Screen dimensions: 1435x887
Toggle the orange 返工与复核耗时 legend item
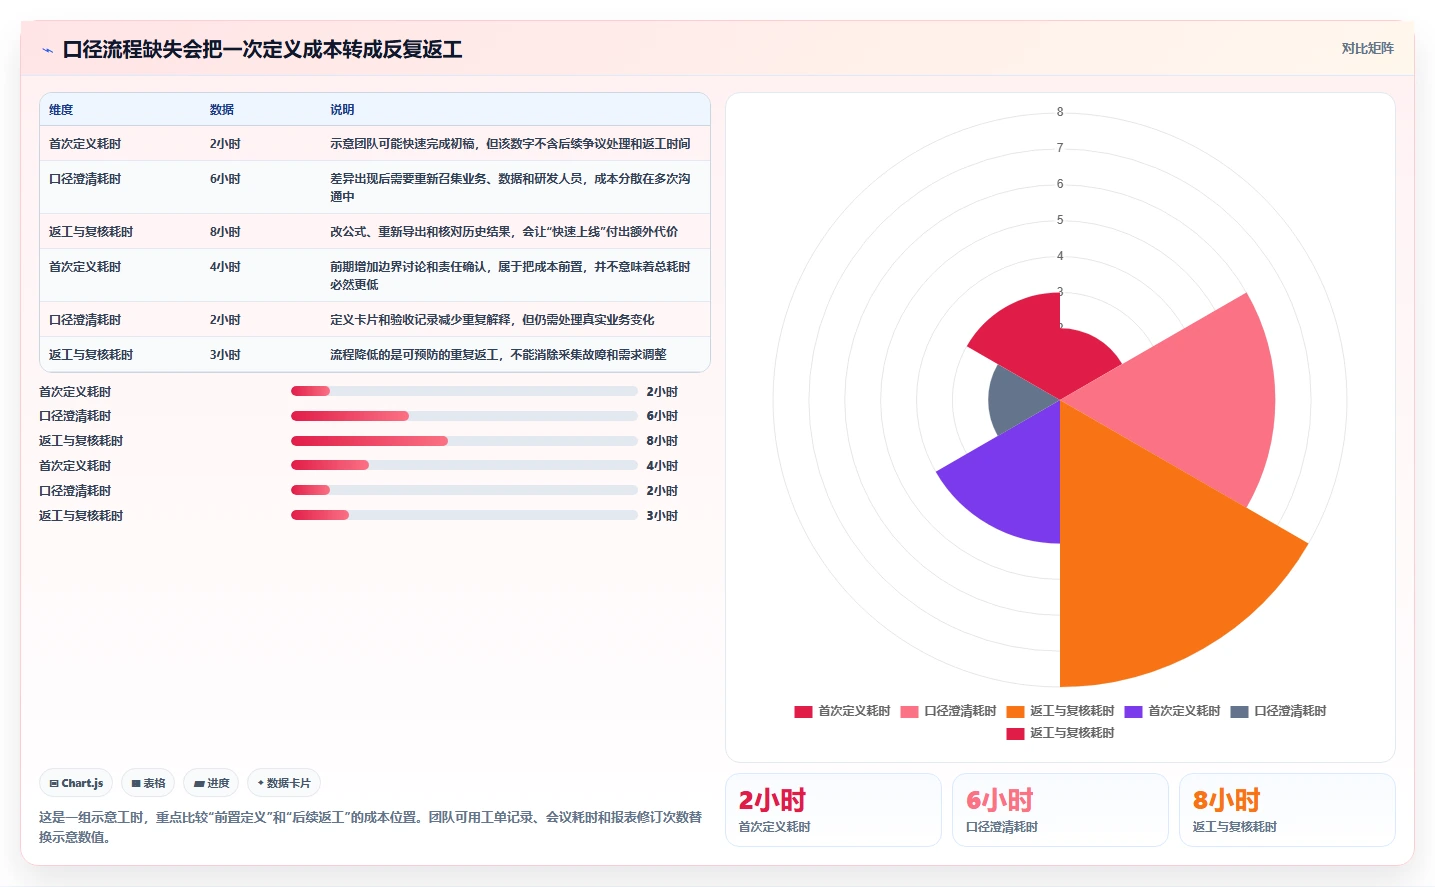click(x=1060, y=711)
